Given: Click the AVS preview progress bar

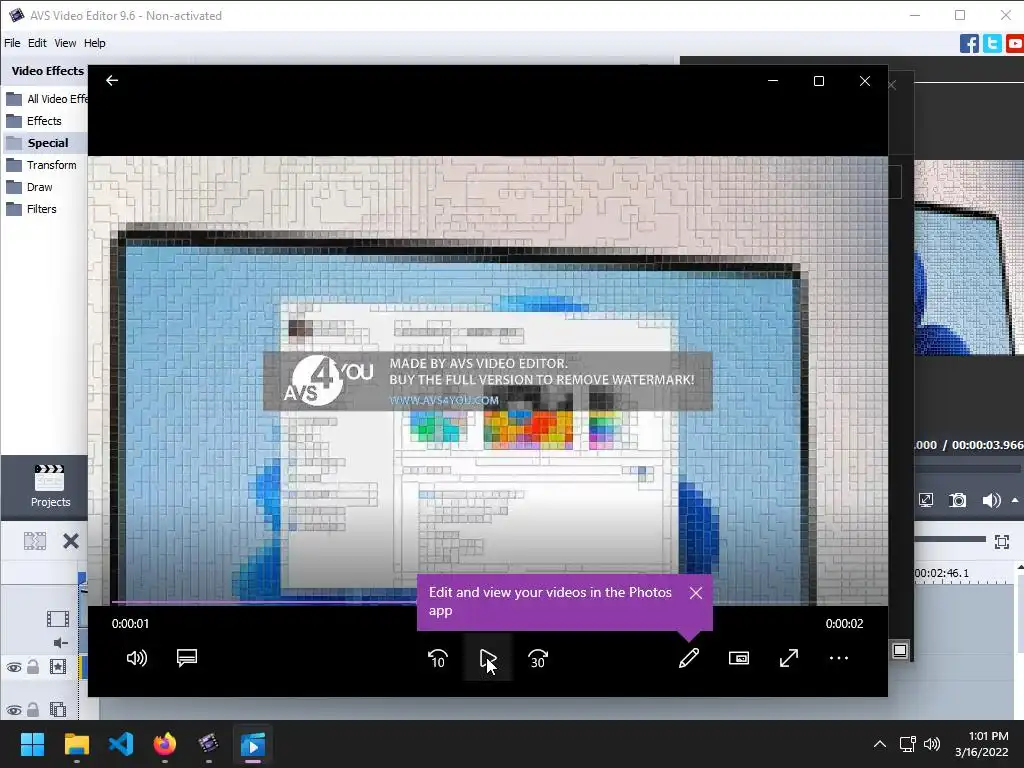Looking at the screenshot, I should [968, 468].
